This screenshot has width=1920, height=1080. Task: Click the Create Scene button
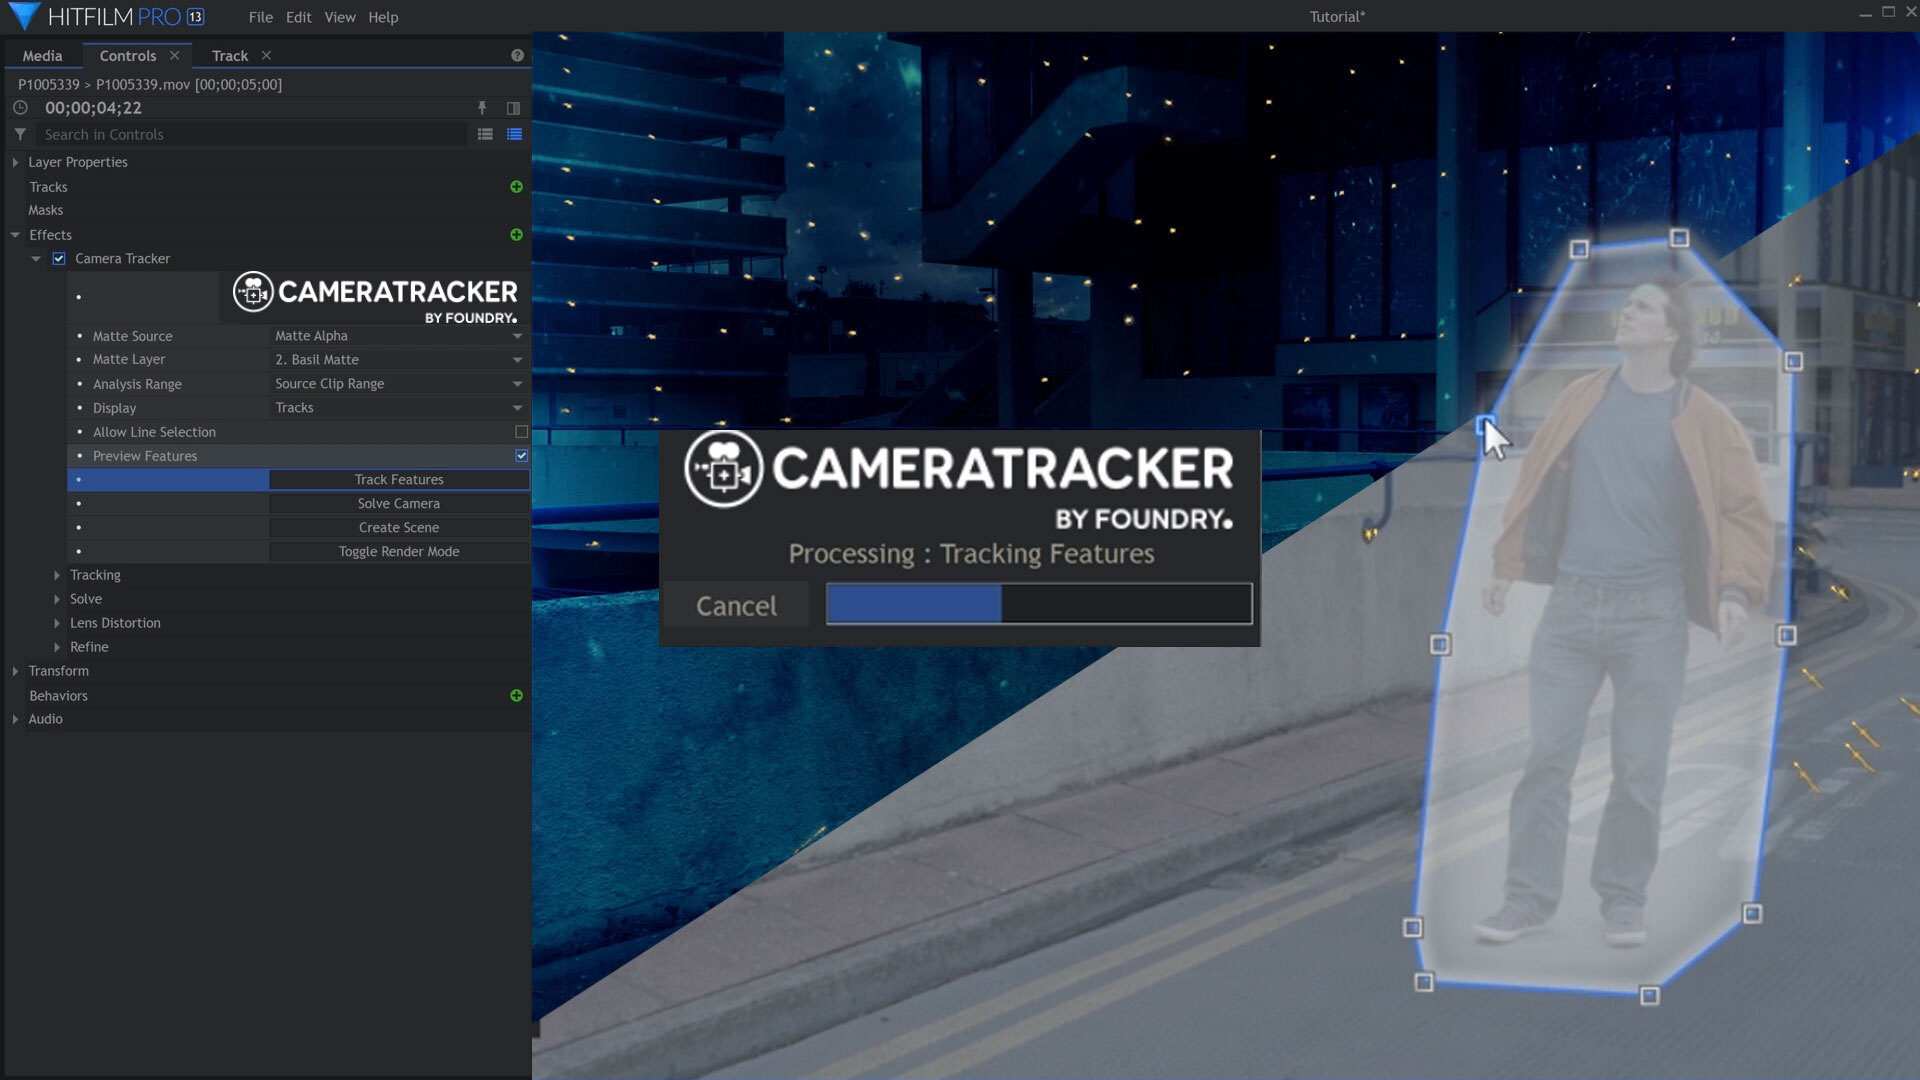399,528
